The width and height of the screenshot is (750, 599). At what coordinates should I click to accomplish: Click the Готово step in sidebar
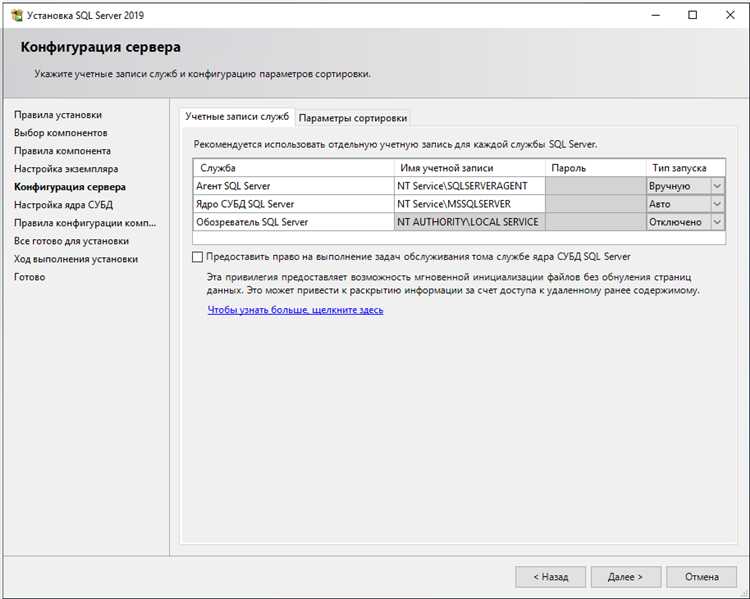30,277
